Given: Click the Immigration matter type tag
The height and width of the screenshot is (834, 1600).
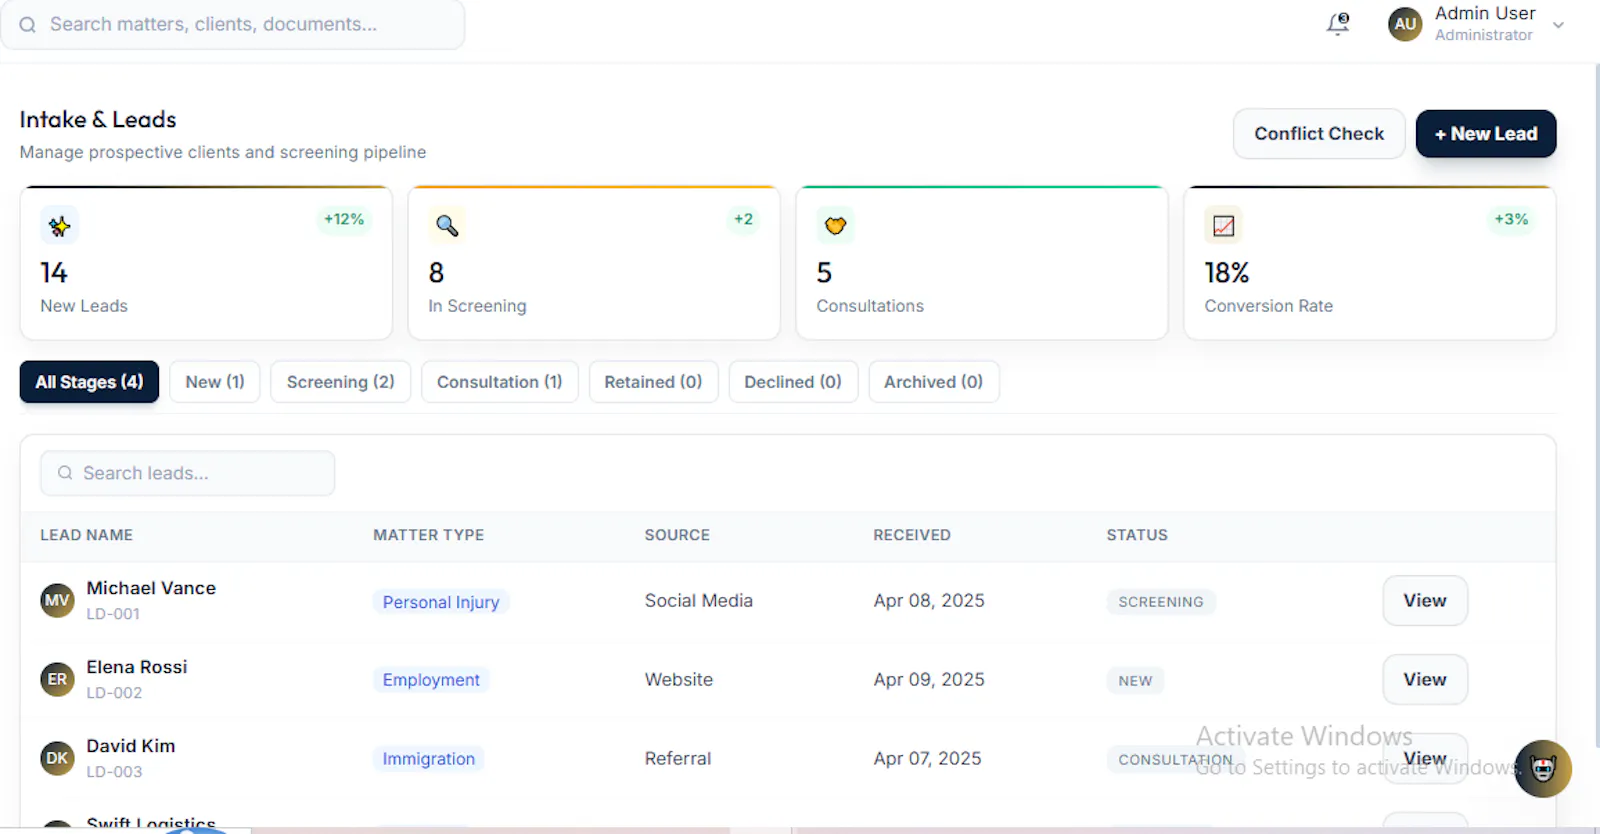Looking at the screenshot, I should point(429,759).
